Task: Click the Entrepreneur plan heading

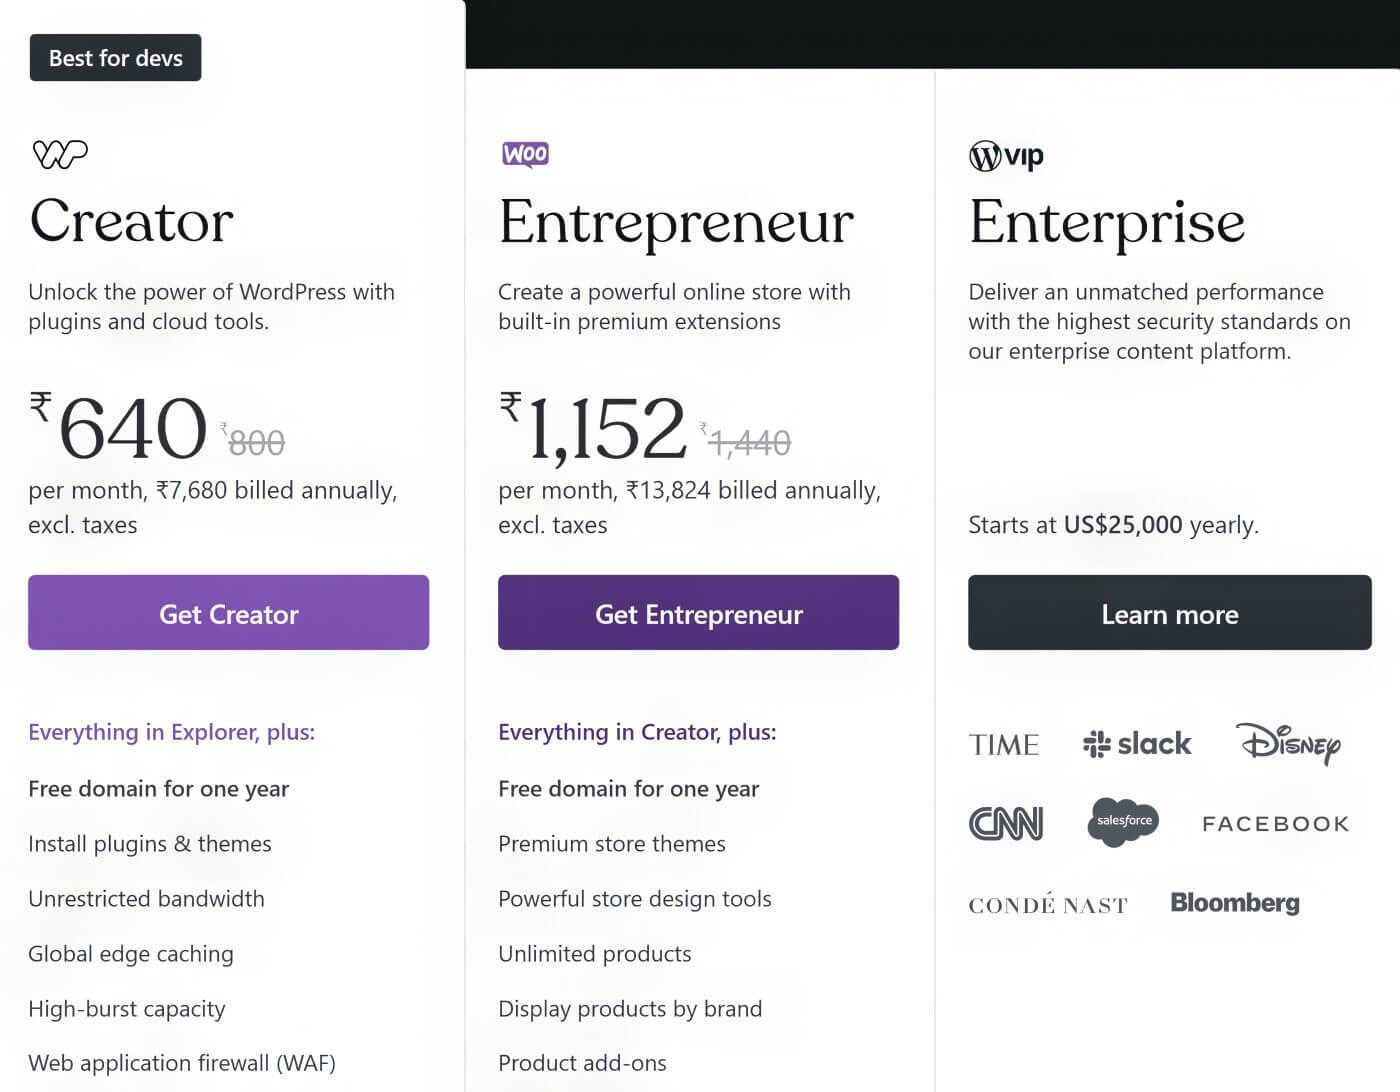Action: (x=676, y=222)
